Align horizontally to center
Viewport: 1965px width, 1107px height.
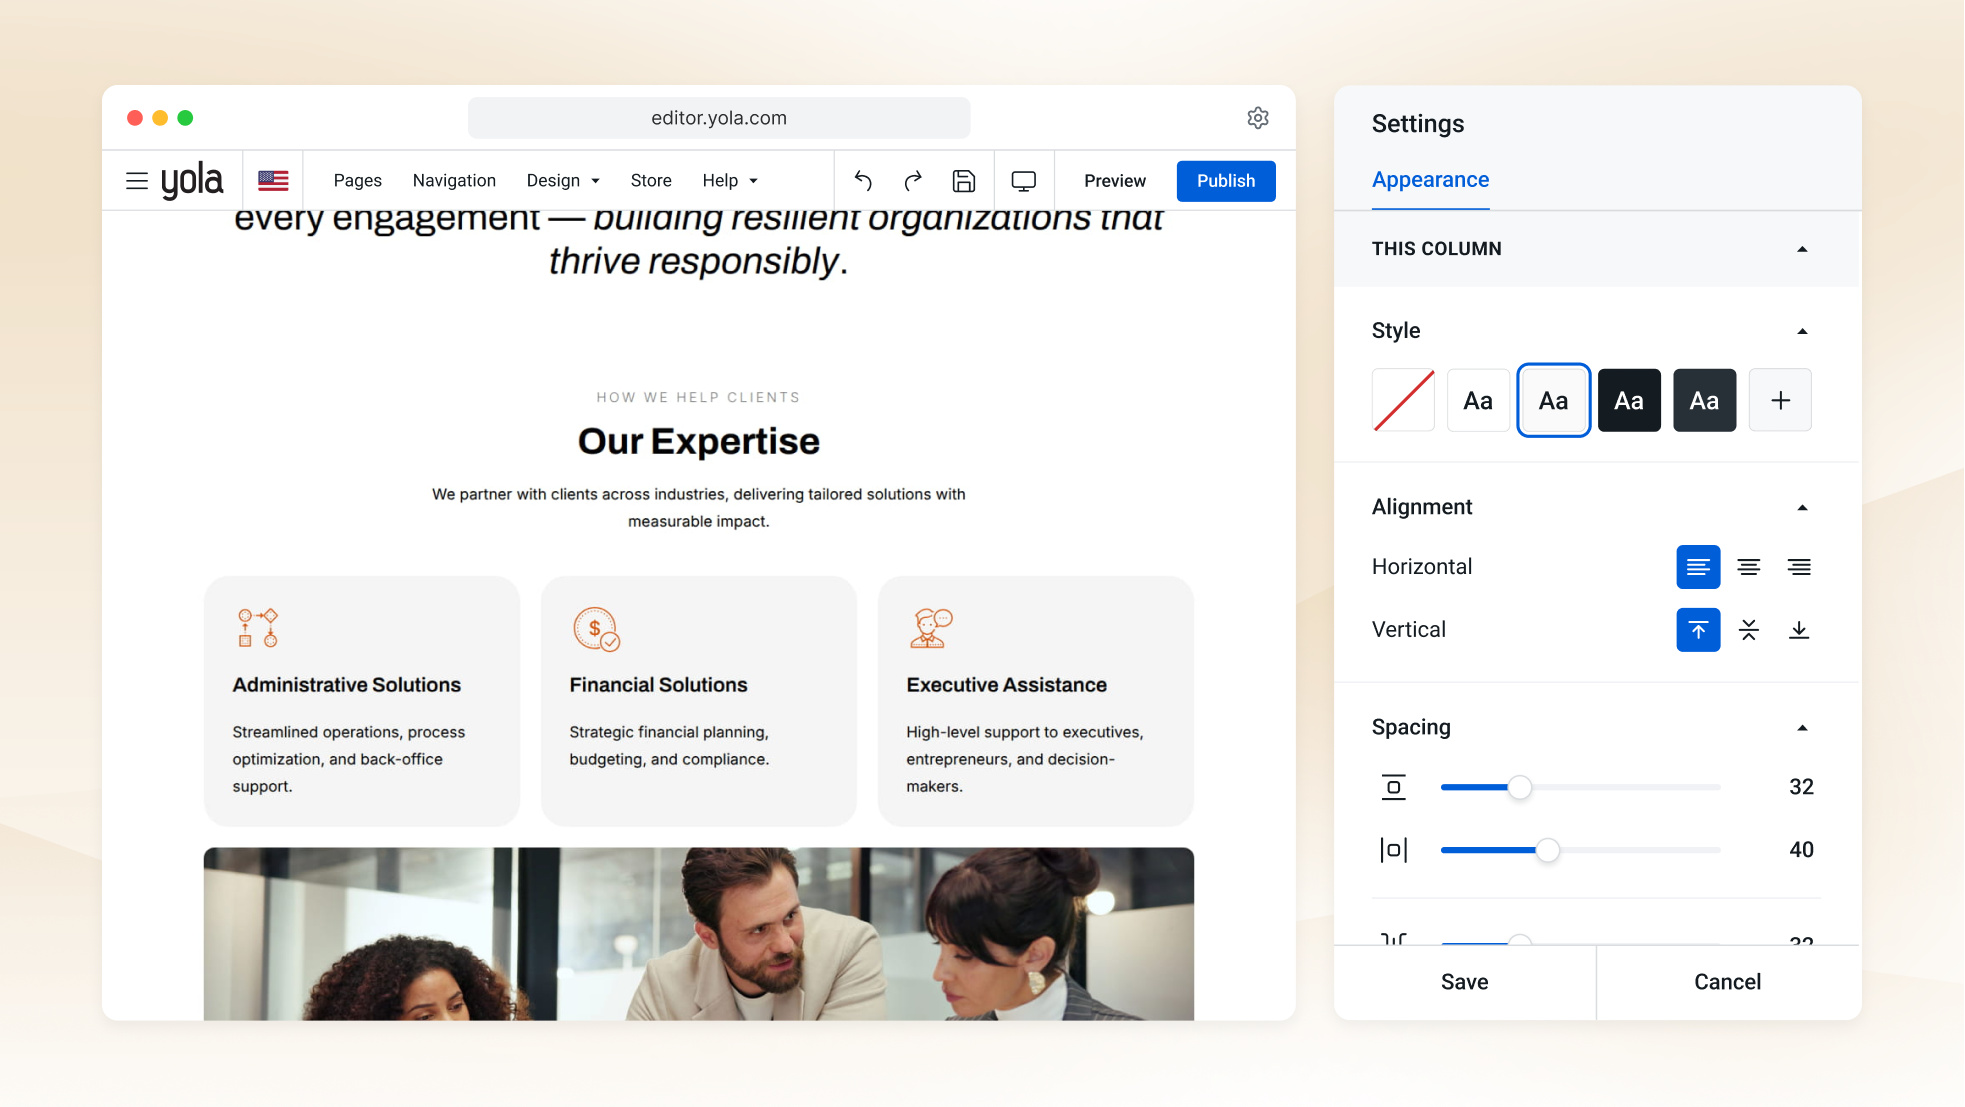tap(1749, 567)
